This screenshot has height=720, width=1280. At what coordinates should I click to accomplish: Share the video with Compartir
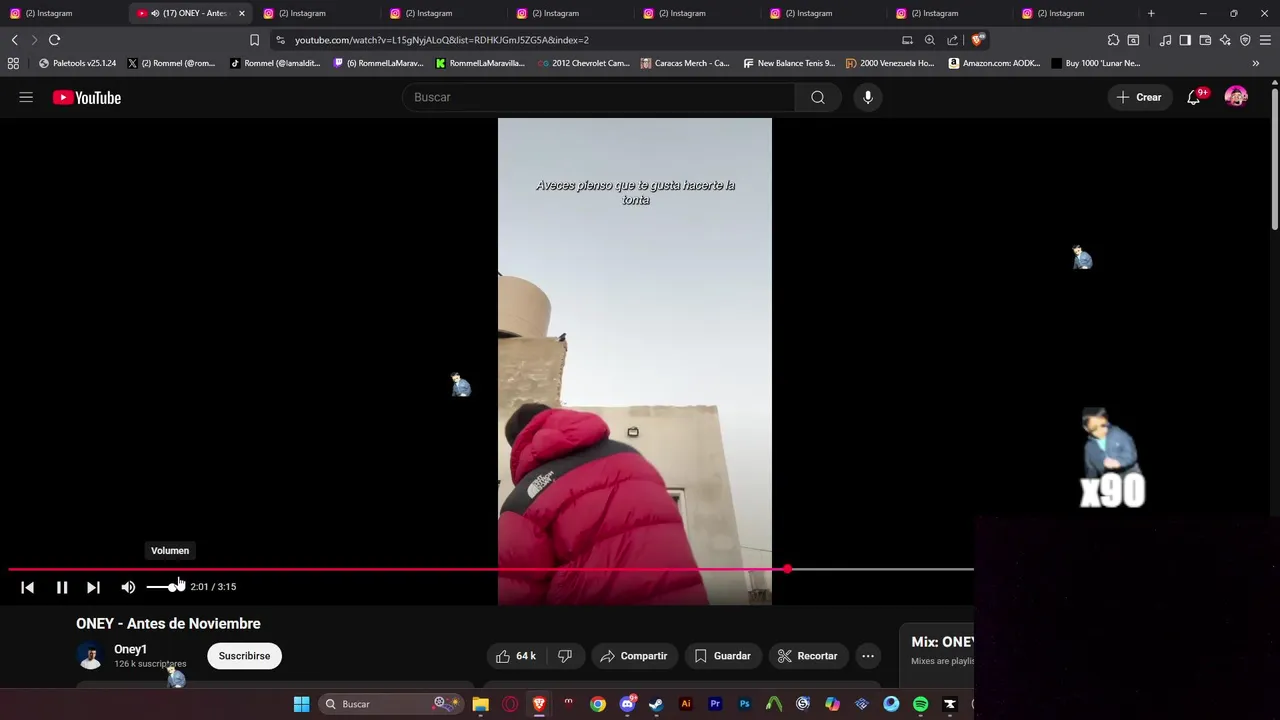(x=633, y=656)
